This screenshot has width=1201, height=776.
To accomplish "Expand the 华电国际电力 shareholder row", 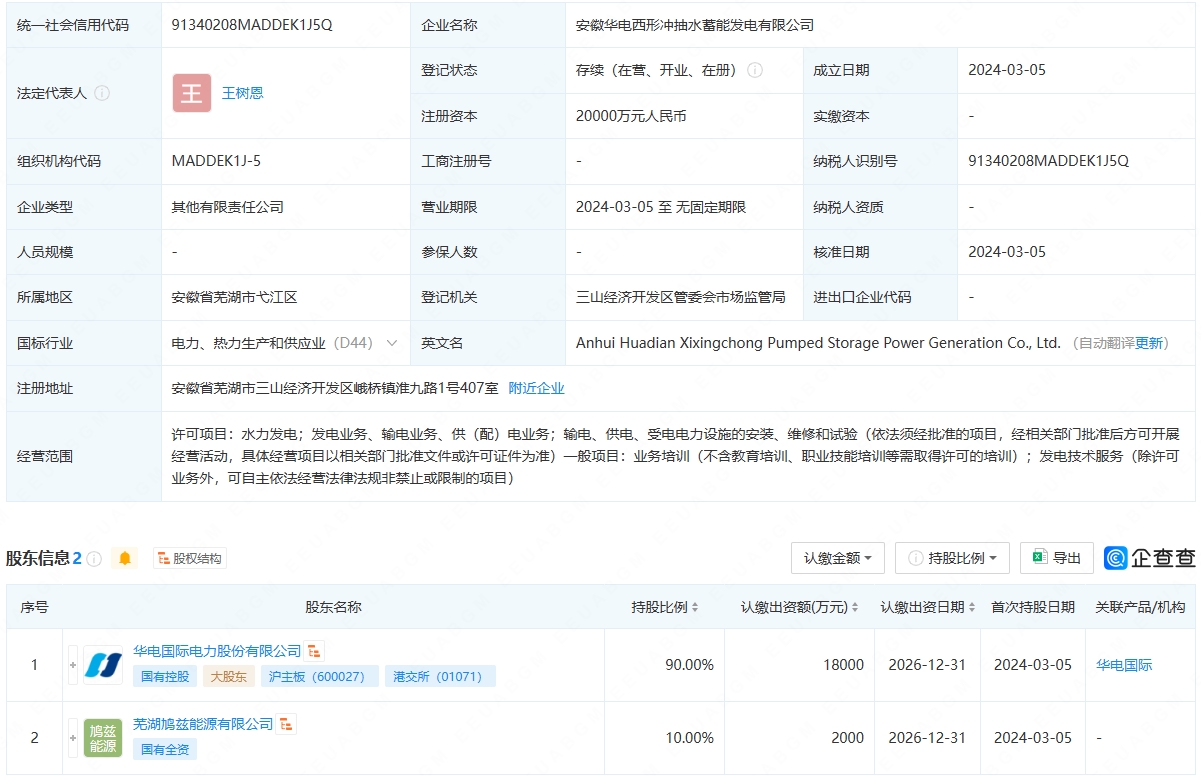I will pos(73,665).
